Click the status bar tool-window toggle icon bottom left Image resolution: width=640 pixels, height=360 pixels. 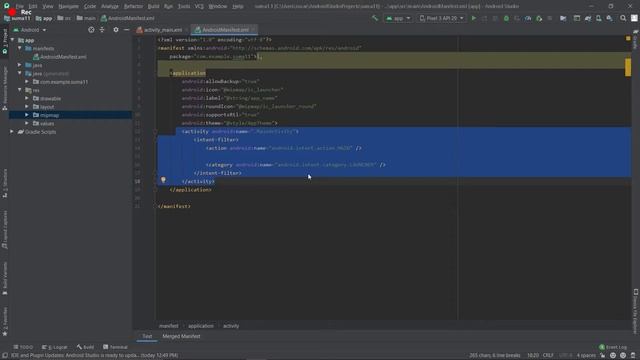click(x=4, y=356)
